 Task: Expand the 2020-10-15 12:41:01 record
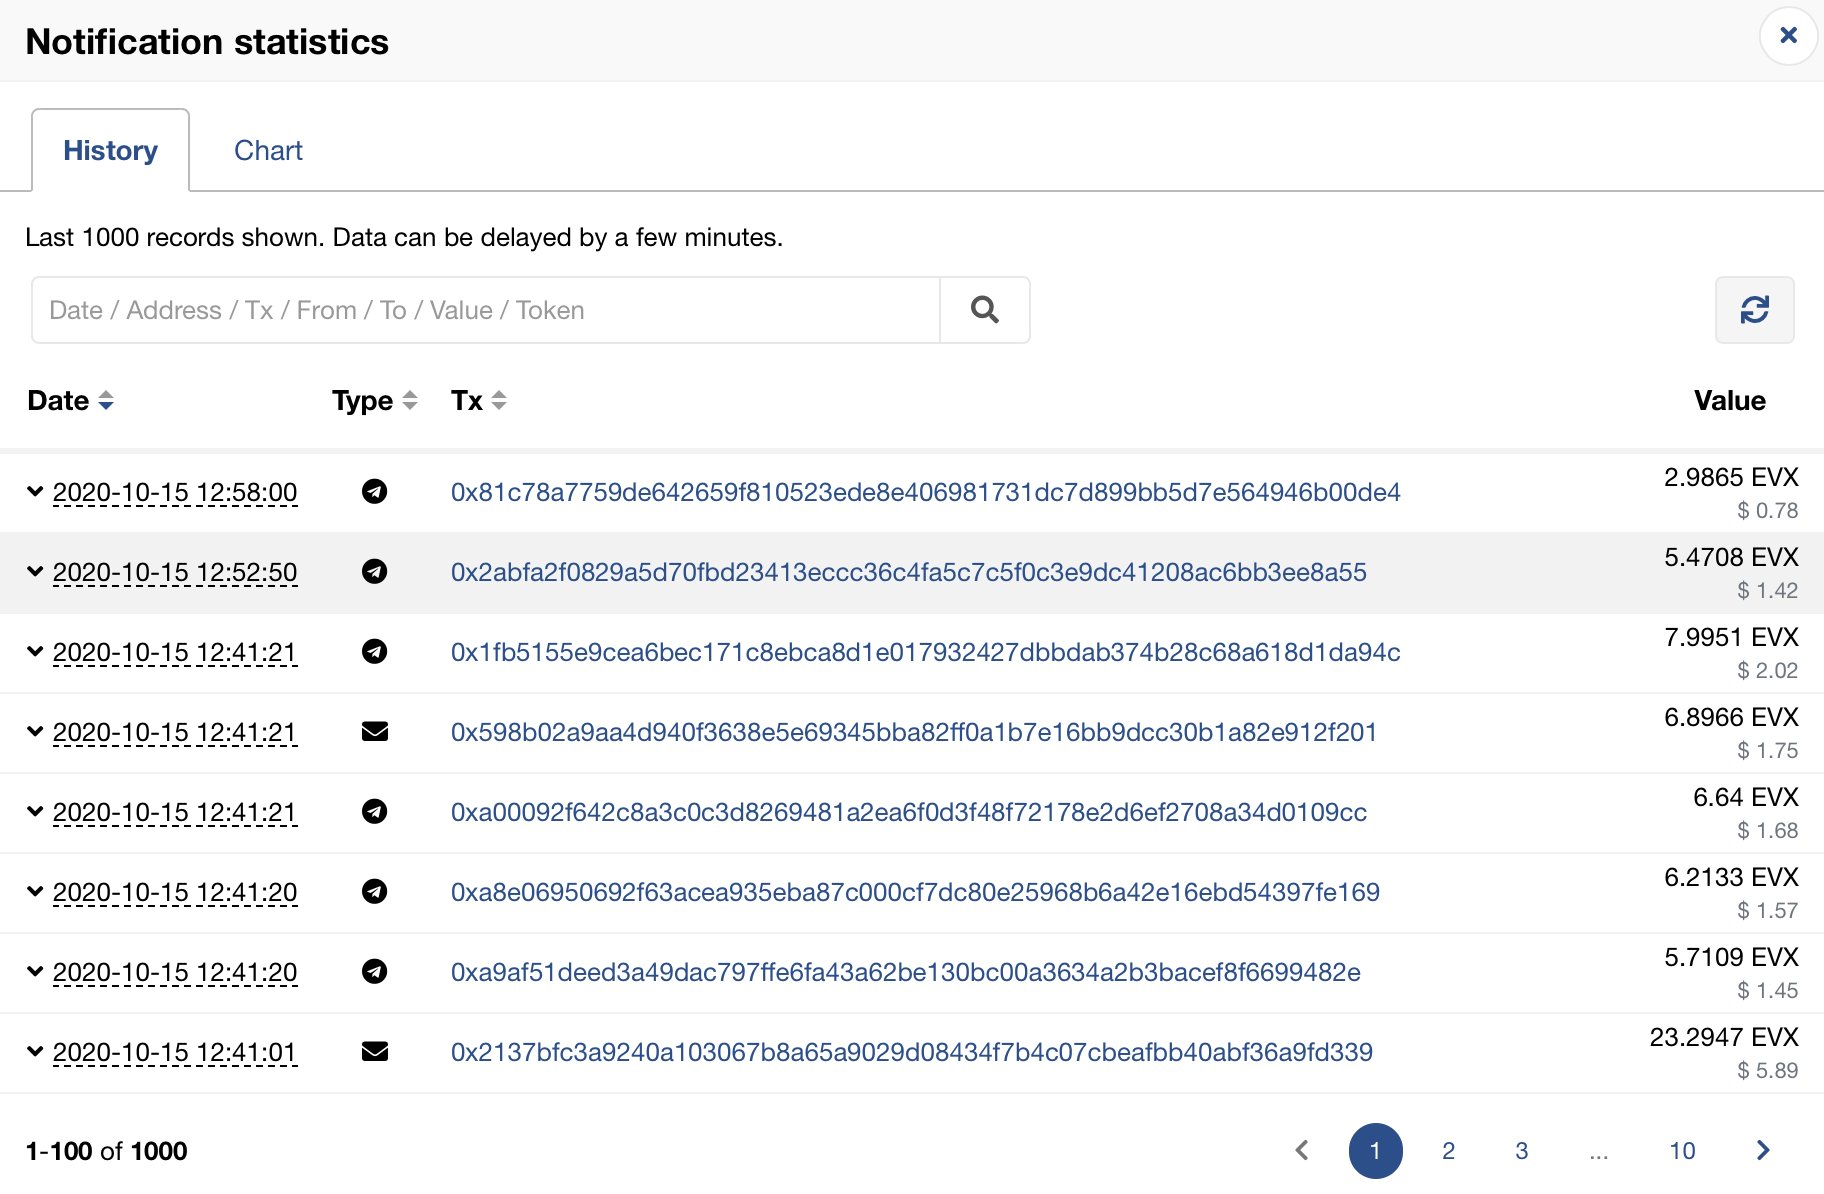[x=35, y=1052]
